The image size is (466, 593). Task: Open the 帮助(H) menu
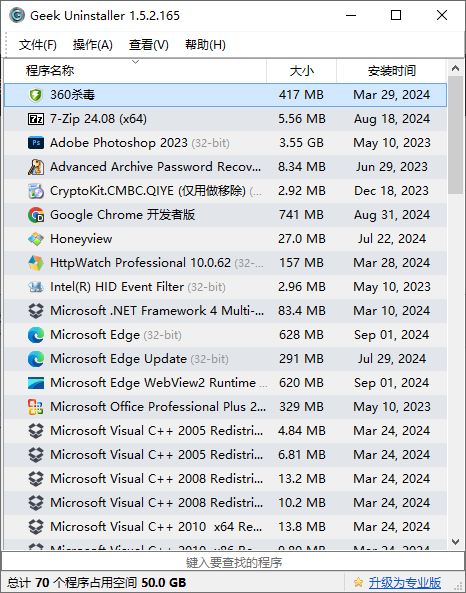205,45
